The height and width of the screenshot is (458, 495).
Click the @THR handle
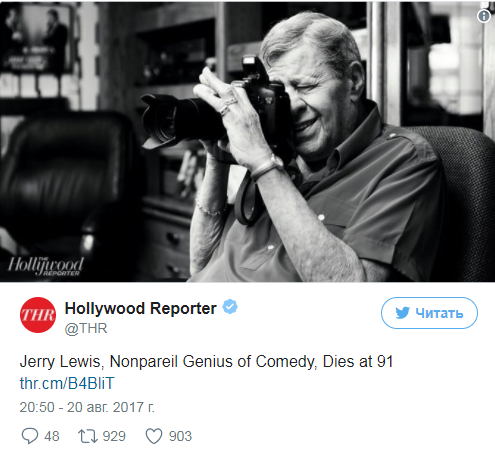(86, 328)
